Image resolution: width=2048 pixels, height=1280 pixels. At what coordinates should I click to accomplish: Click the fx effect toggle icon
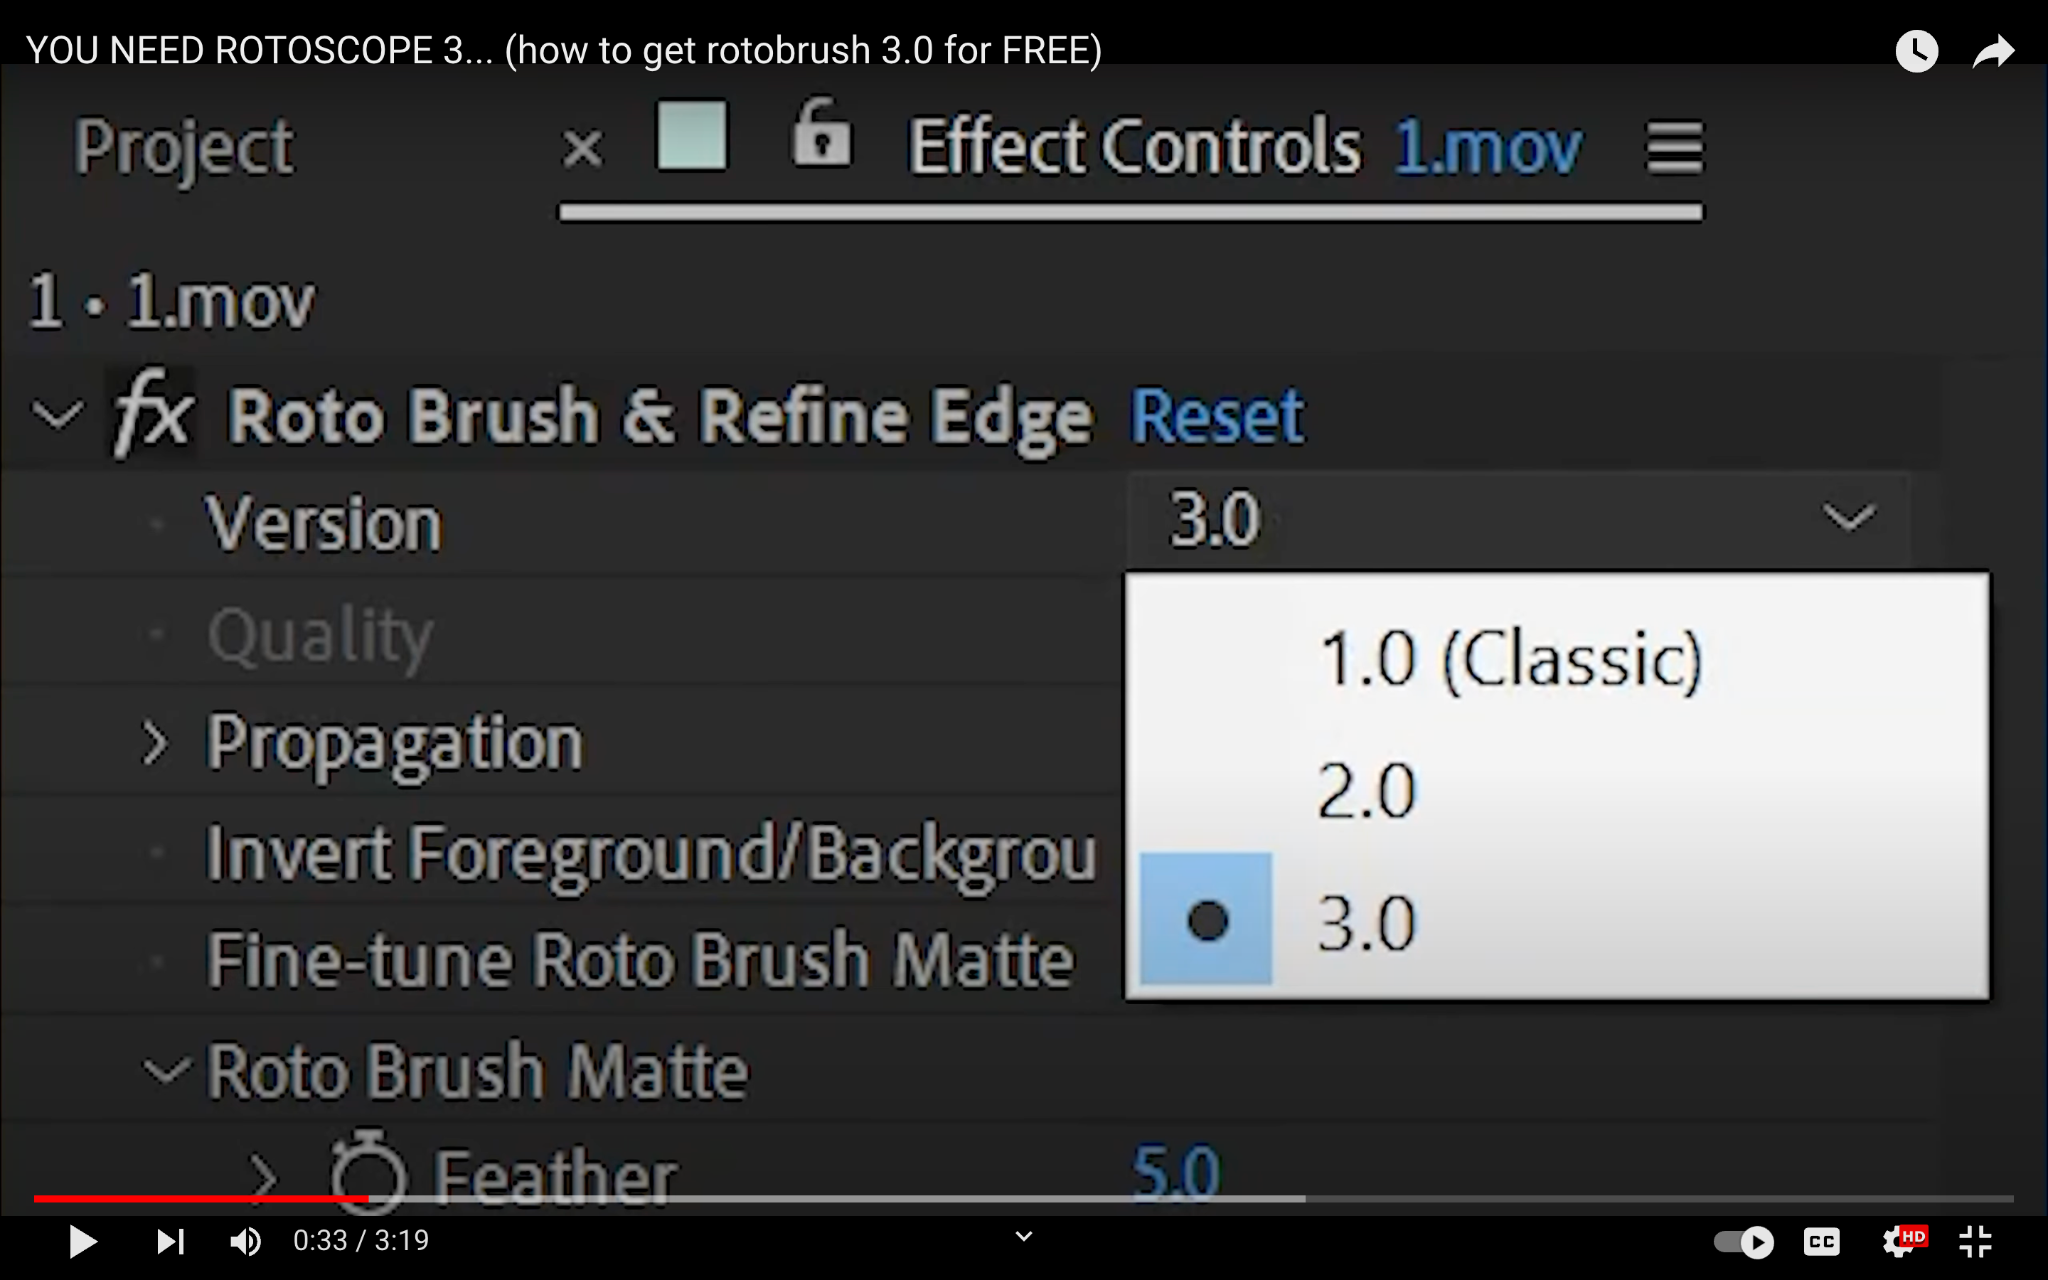coord(152,414)
